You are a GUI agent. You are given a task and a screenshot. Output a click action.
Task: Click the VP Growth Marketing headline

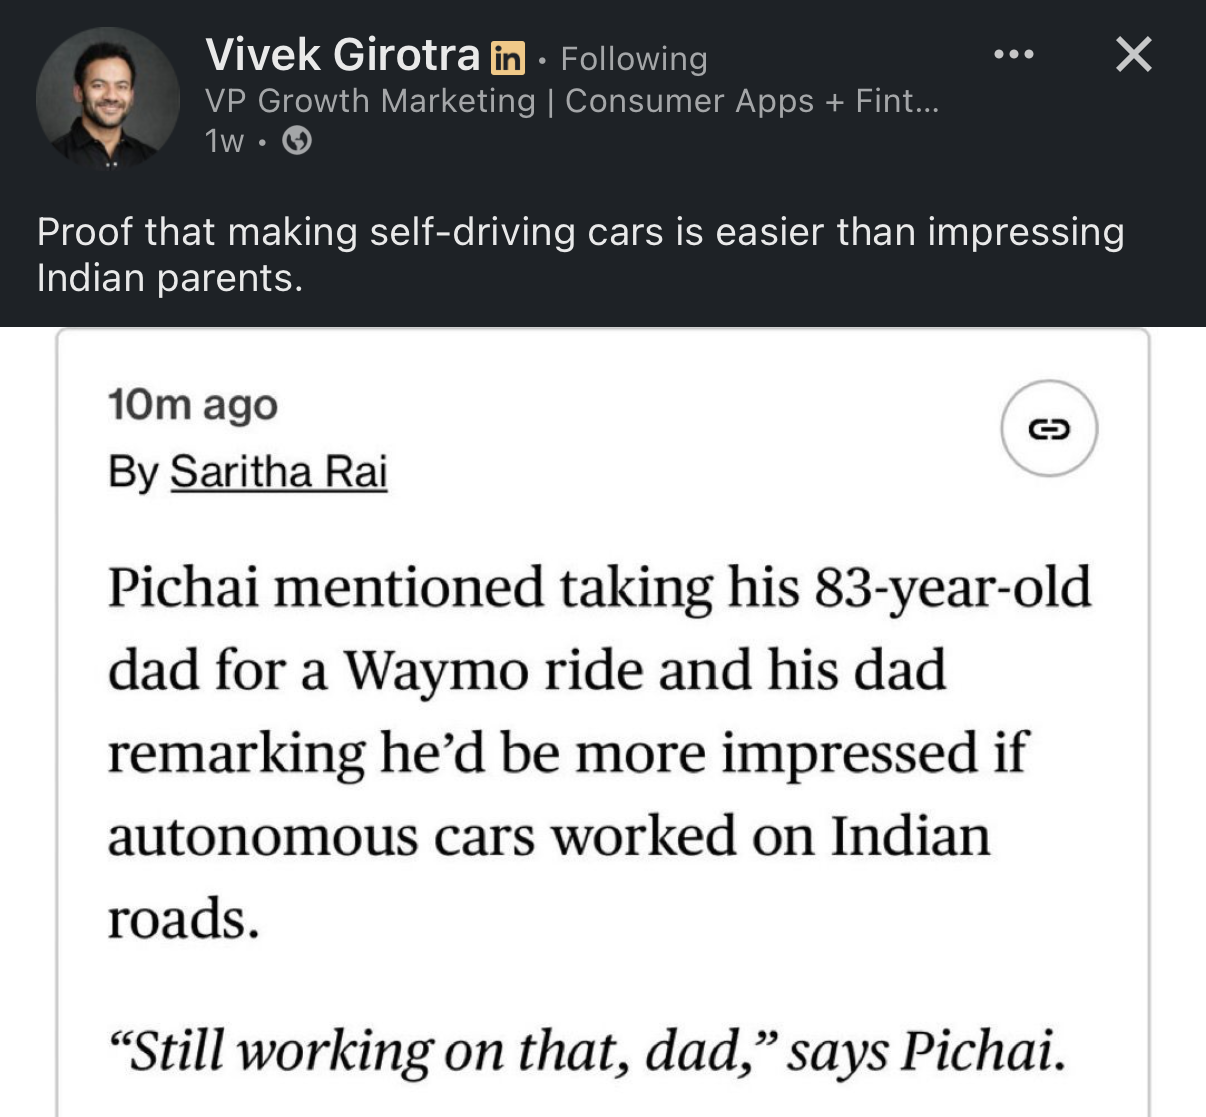(370, 101)
